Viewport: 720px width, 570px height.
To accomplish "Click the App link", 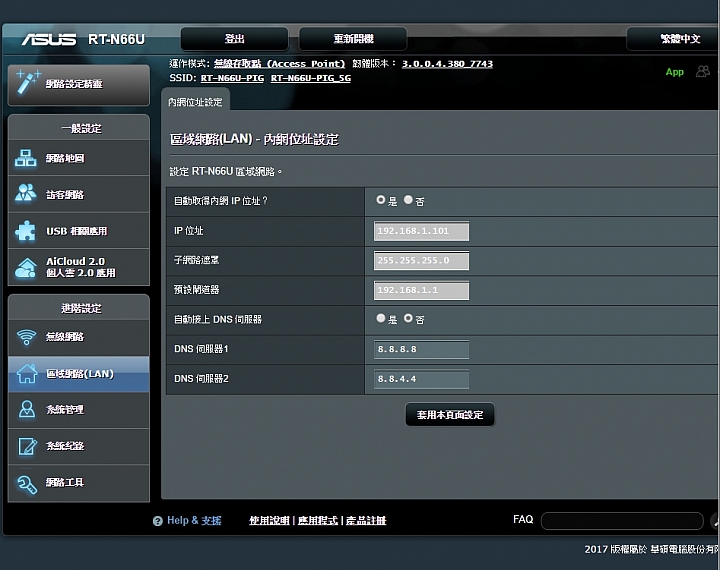I will (x=675, y=72).
